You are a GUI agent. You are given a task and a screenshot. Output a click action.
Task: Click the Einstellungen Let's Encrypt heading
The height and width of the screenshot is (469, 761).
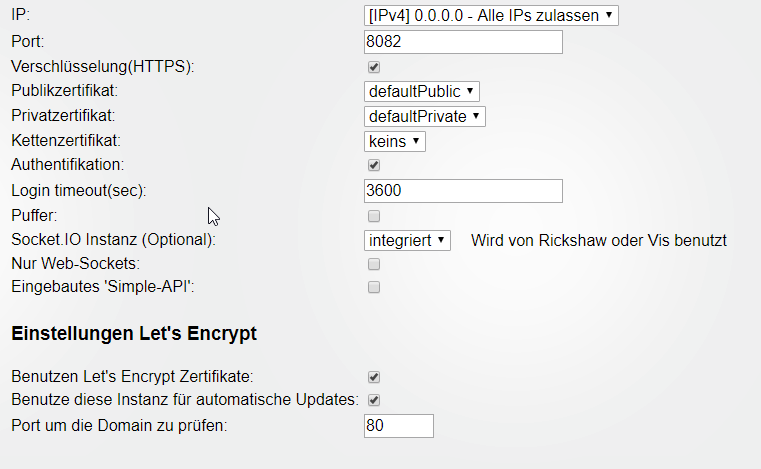pos(133,334)
